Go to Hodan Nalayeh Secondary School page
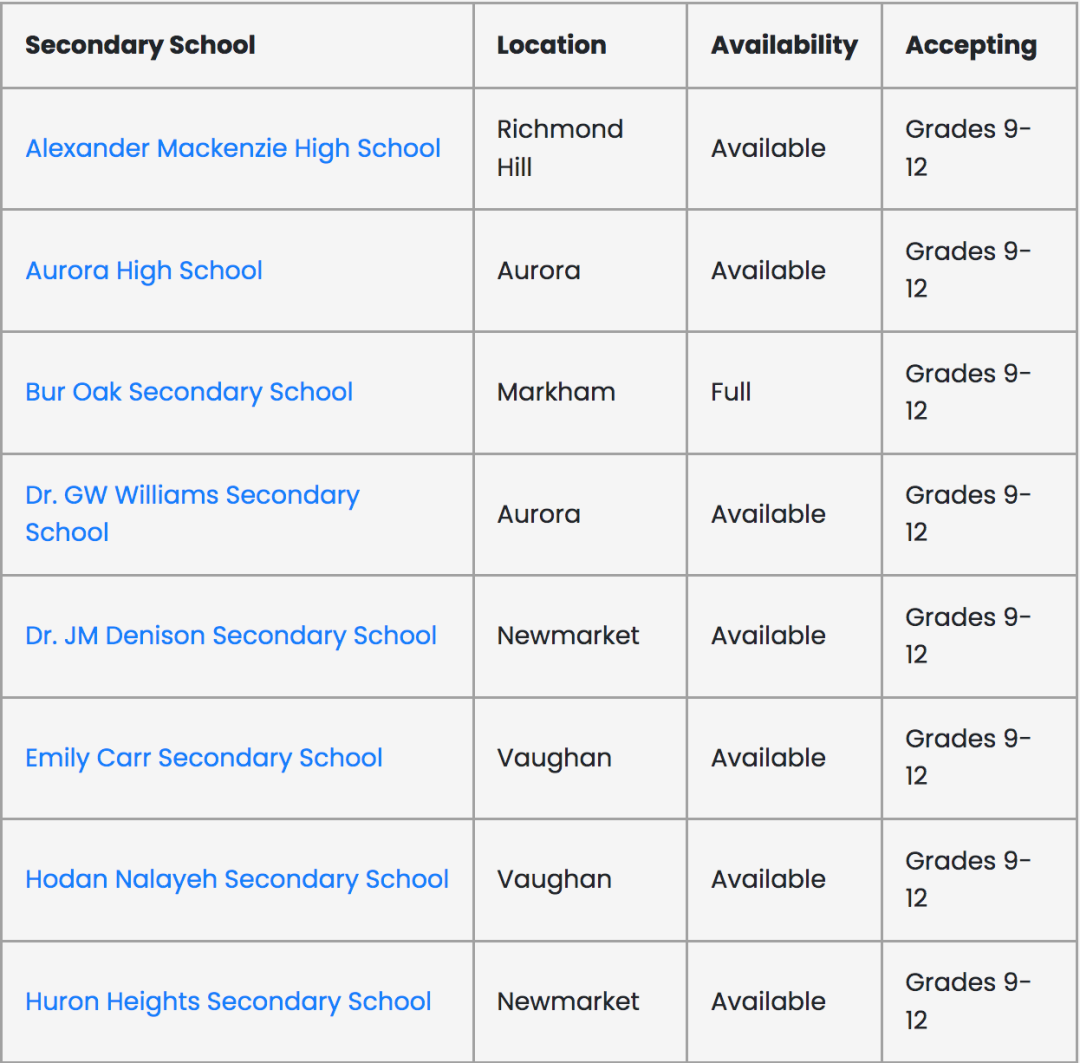Screen dimensions: 1080x1063 (x=237, y=880)
